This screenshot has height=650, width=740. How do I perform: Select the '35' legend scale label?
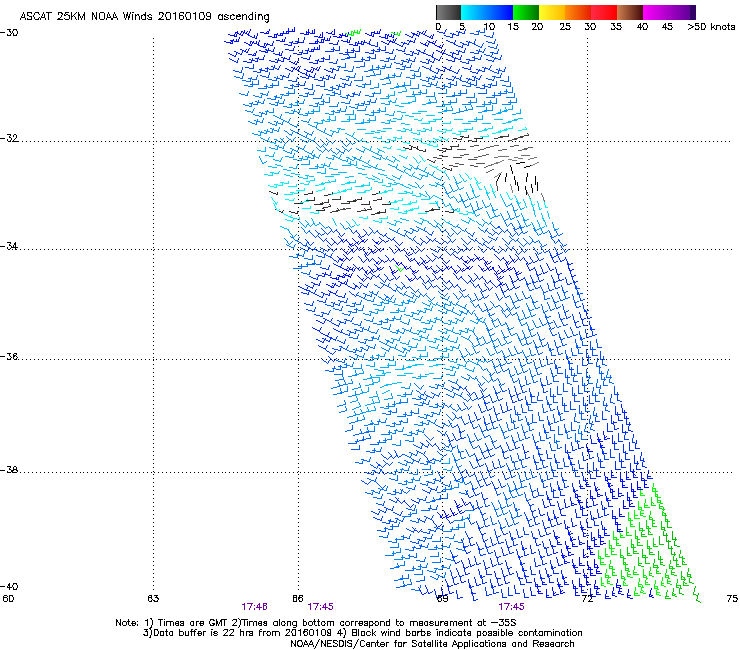pos(616,27)
